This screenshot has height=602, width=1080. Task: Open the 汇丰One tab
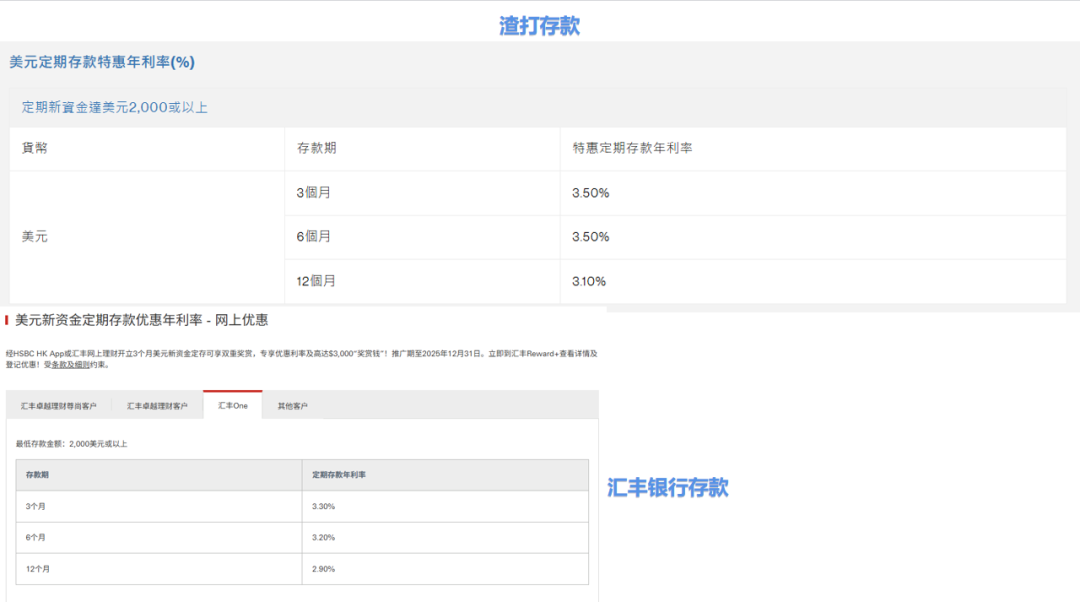pos(233,405)
